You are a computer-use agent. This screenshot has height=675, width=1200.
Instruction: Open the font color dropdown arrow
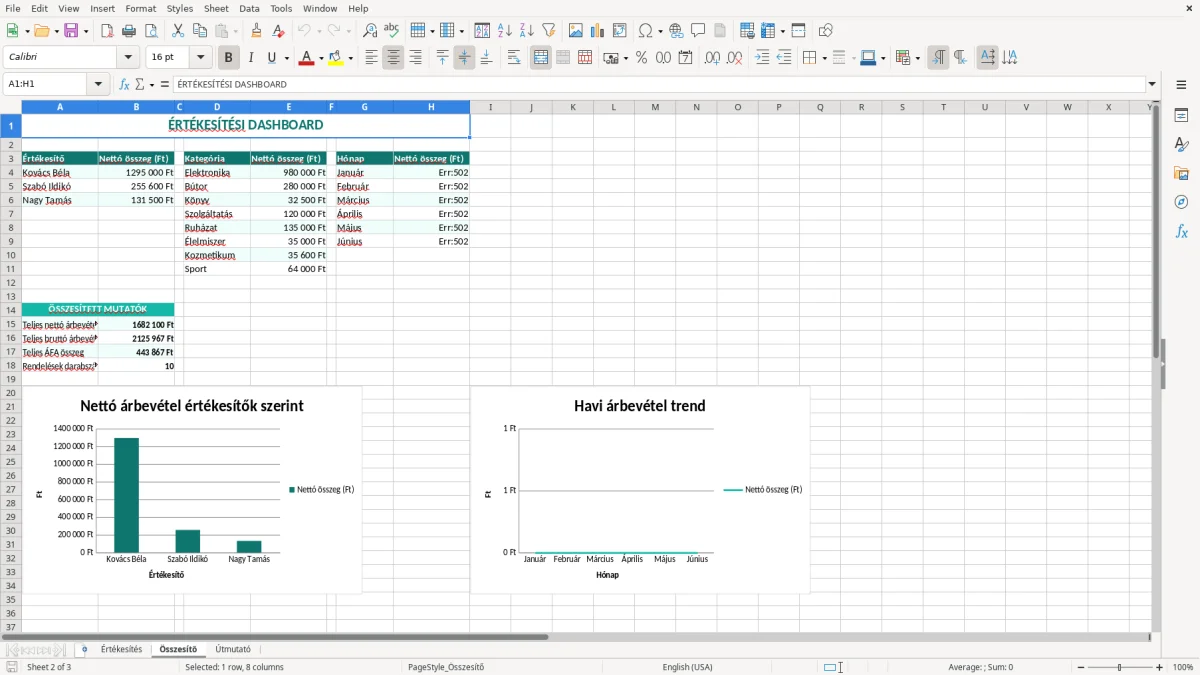pos(320,58)
